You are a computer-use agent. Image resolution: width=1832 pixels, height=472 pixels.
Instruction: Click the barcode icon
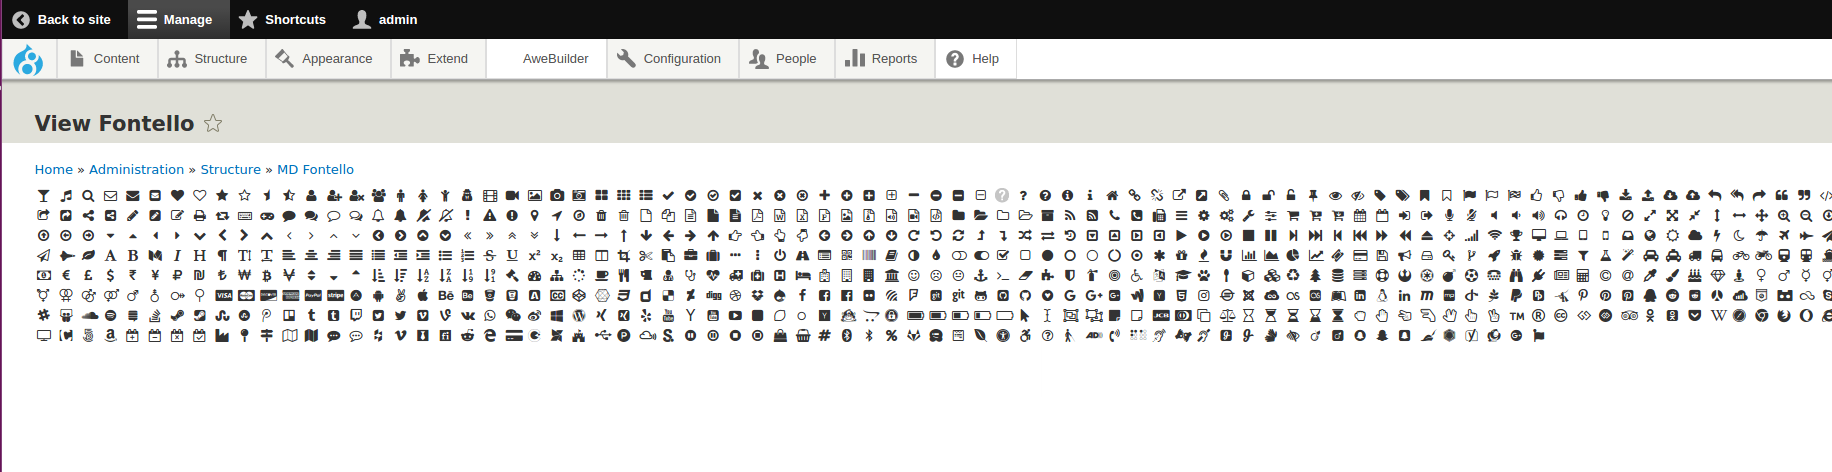869,255
